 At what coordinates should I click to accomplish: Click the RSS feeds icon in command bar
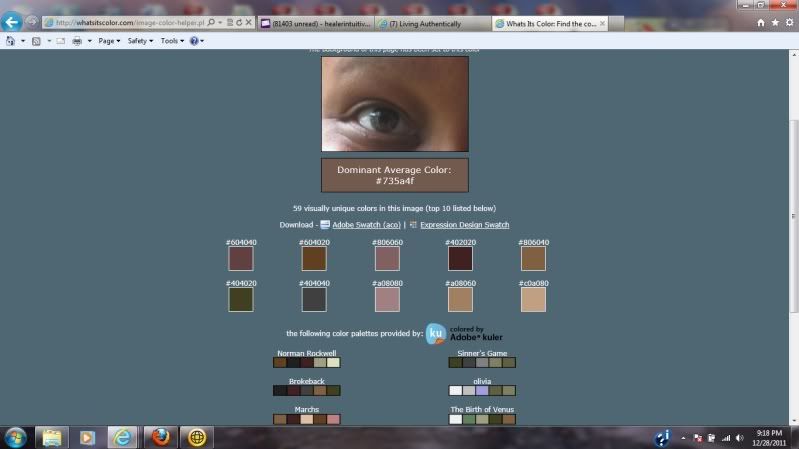[36, 41]
